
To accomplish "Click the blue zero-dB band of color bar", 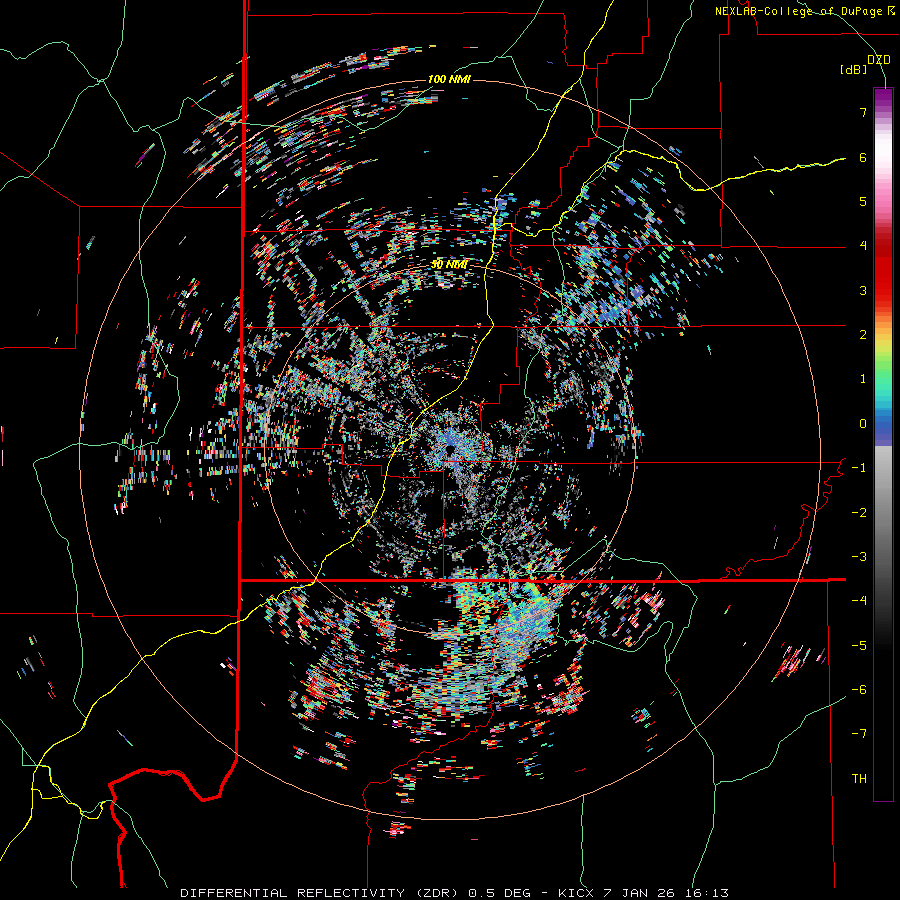I will [883, 428].
